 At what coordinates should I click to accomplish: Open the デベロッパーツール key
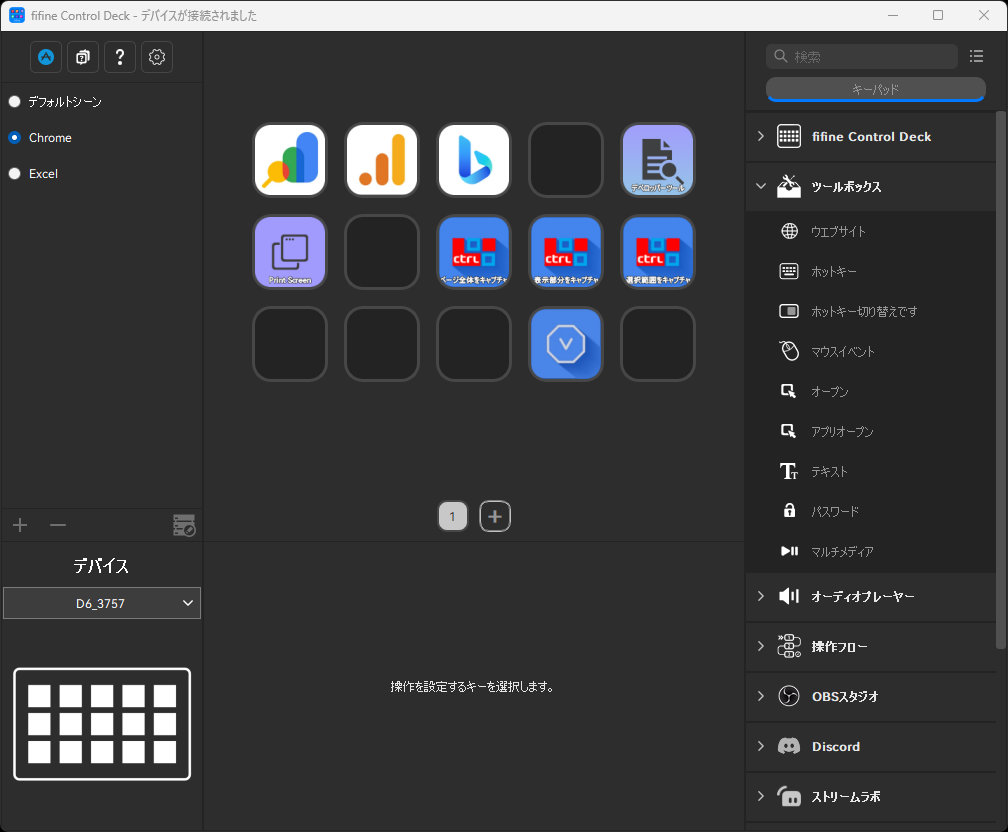pos(657,160)
